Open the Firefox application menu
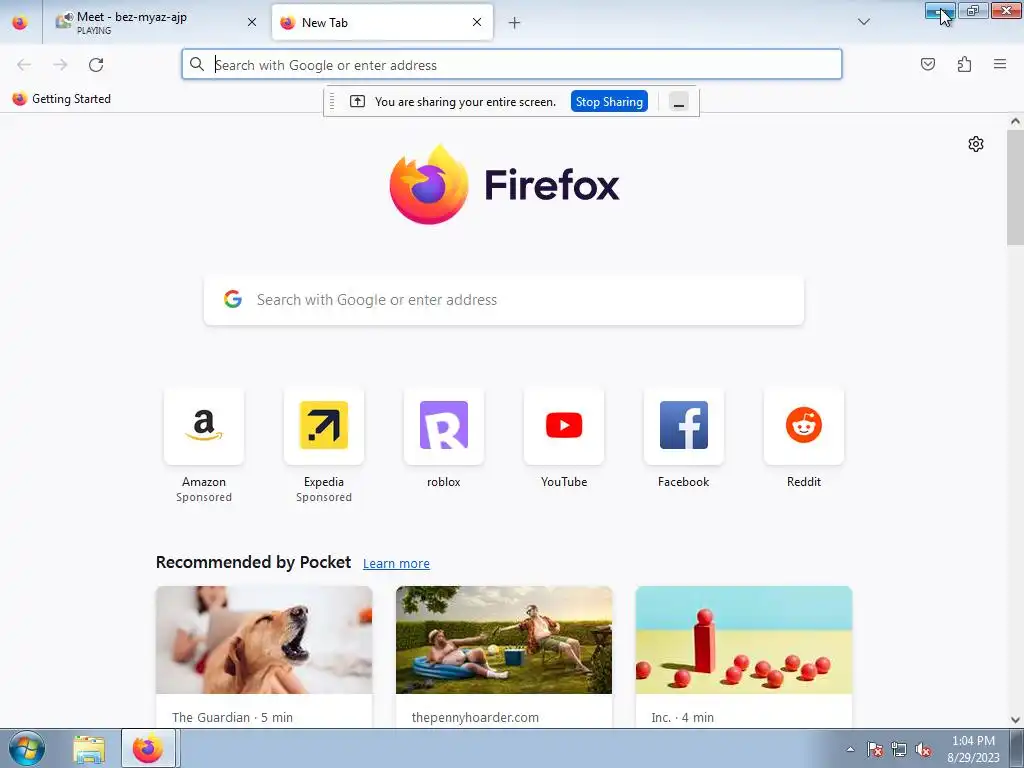The image size is (1024, 768). click(x=1000, y=64)
